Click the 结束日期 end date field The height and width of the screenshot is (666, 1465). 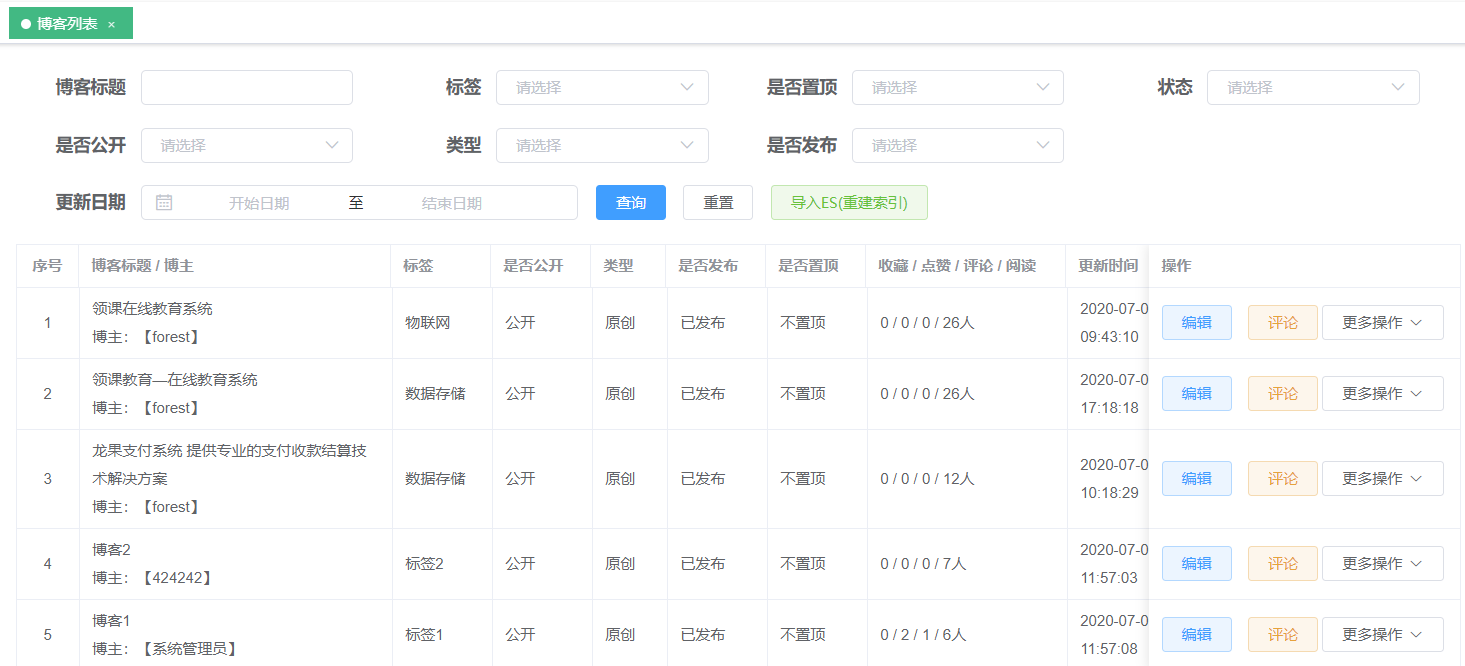pyautogui.click(x=452, y=203)
